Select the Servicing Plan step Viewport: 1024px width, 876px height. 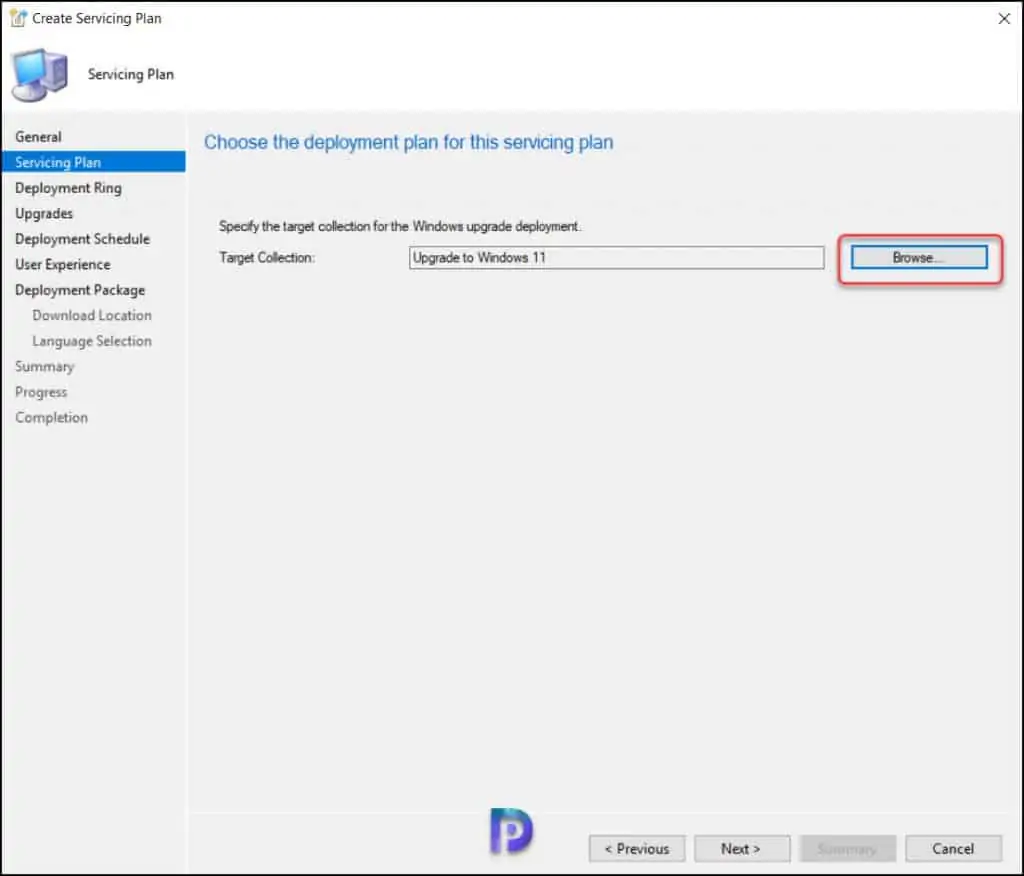click(x=93, y=162)
